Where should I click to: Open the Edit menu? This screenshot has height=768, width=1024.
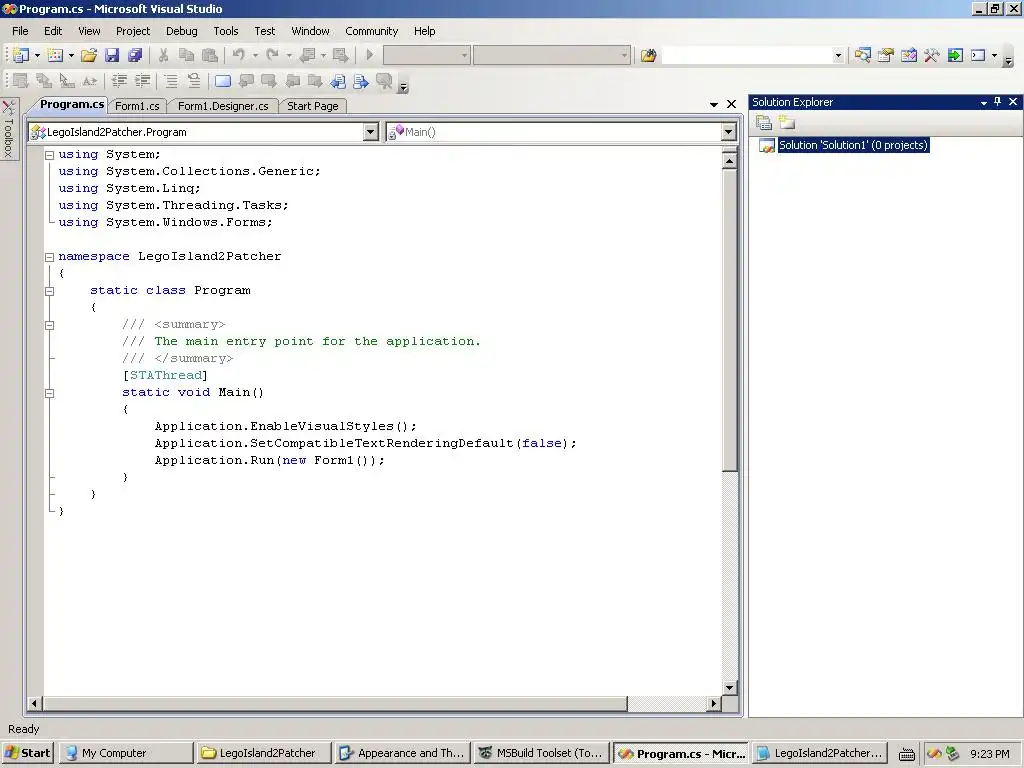coord(53,31)
